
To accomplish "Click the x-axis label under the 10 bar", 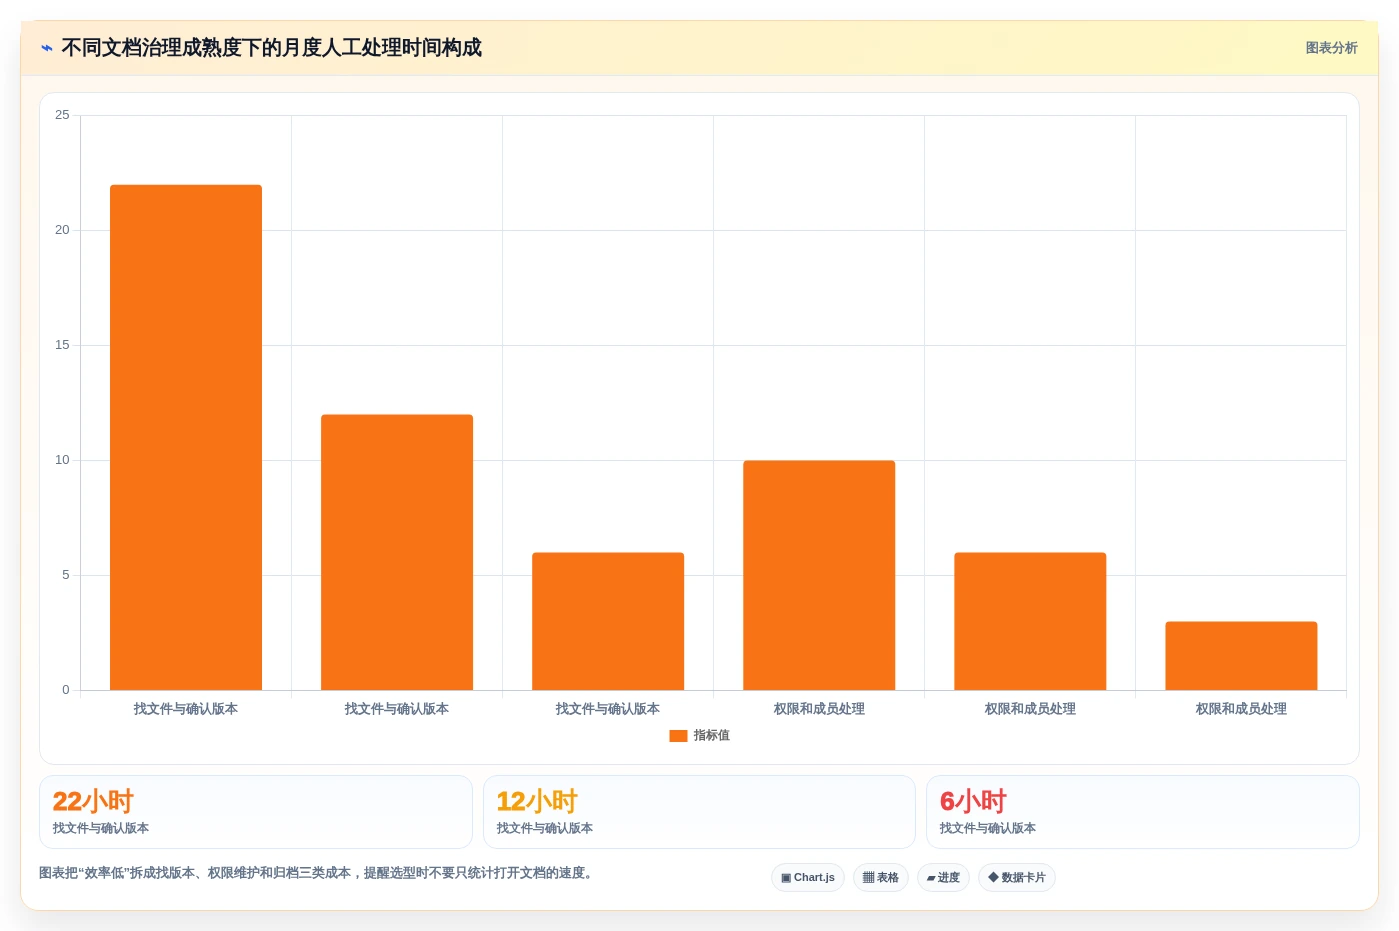I will coord(819,709).
